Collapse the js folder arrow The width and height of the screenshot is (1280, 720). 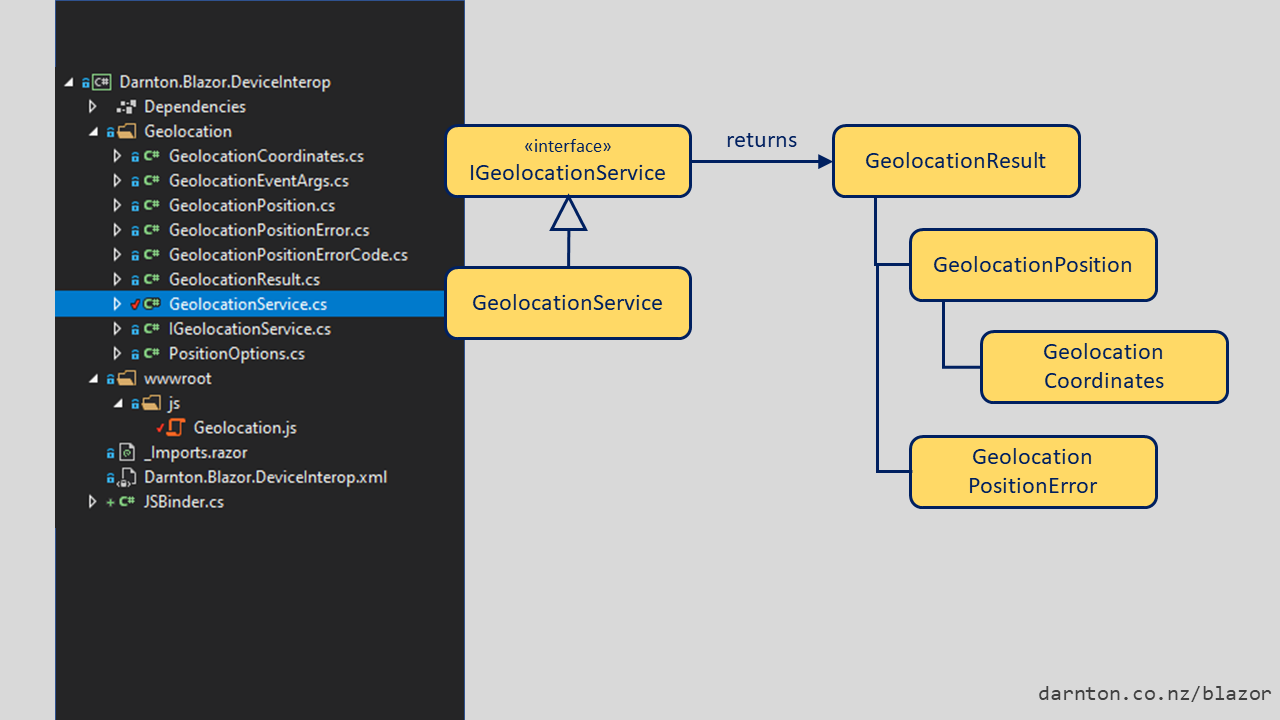coord(117,404)
